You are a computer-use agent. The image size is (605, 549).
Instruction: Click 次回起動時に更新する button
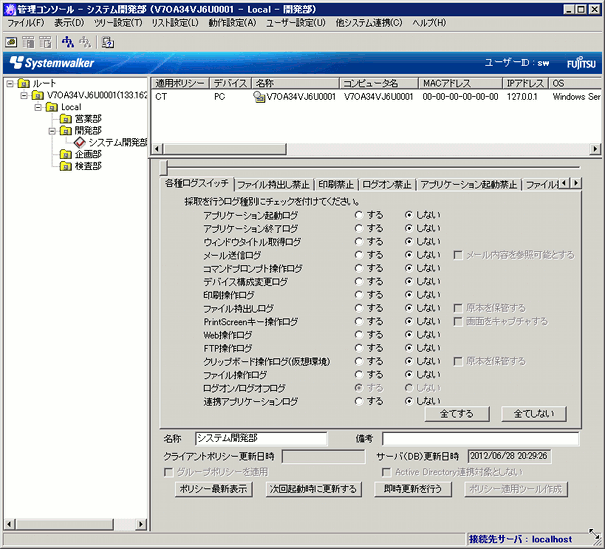tap(313, 489)
